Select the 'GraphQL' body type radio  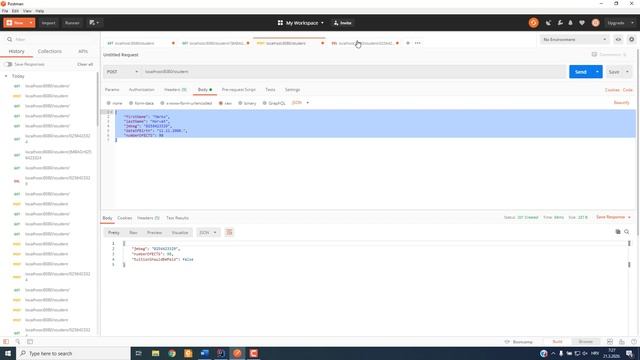tap(264, 103)
